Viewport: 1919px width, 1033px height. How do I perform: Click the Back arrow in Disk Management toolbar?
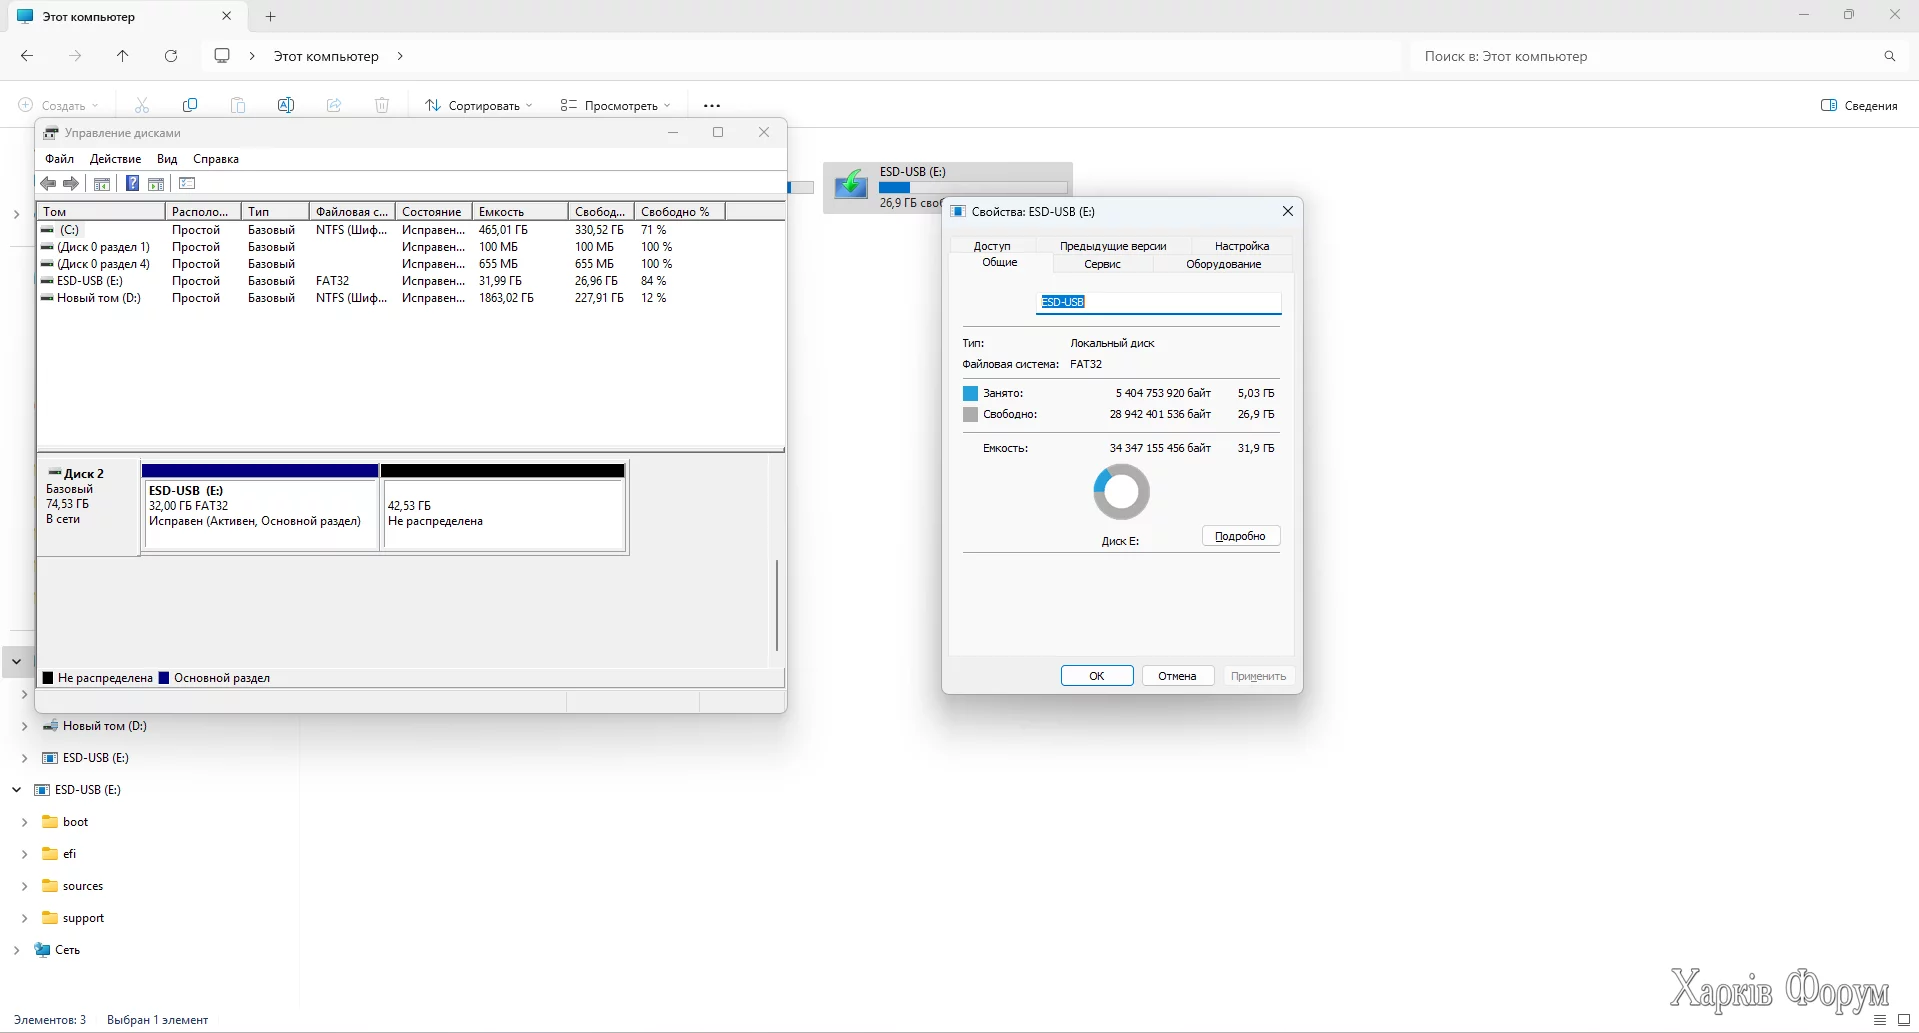pyautogui.click(x=47, y=183)
